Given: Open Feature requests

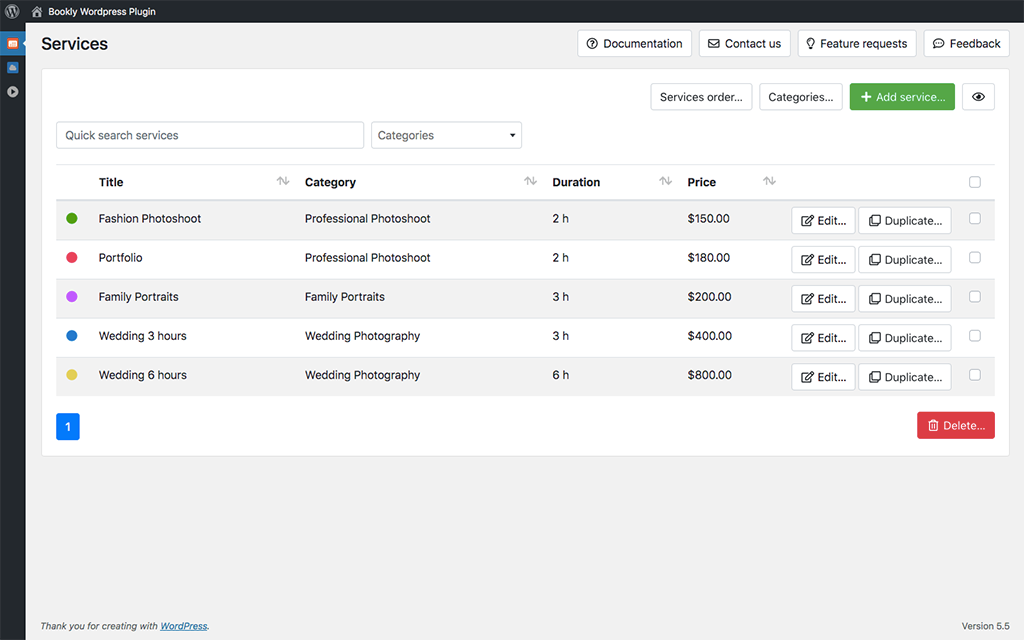Looking at the screenshot, I should pyautogui.click(x=857, y=43).
